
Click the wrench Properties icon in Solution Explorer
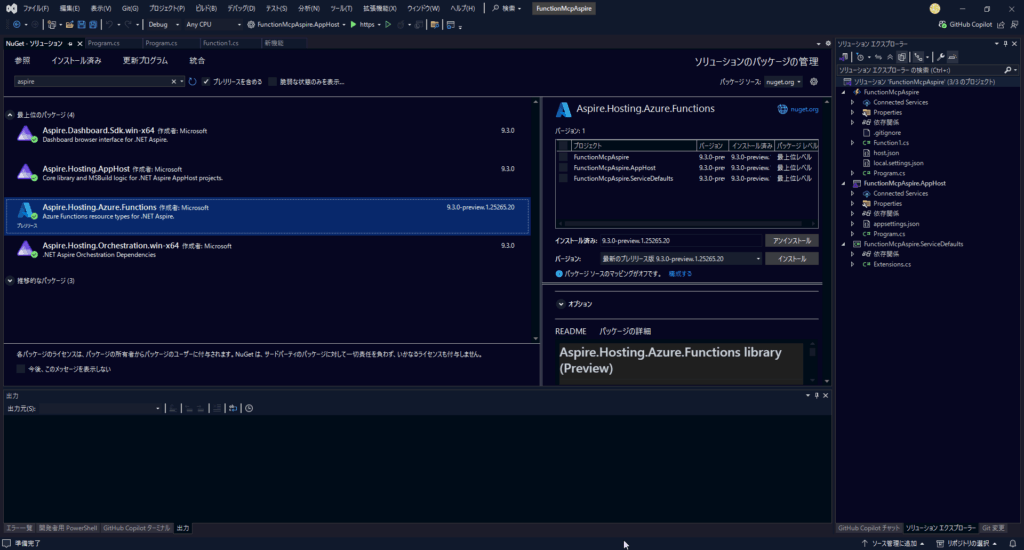point(940,57)
